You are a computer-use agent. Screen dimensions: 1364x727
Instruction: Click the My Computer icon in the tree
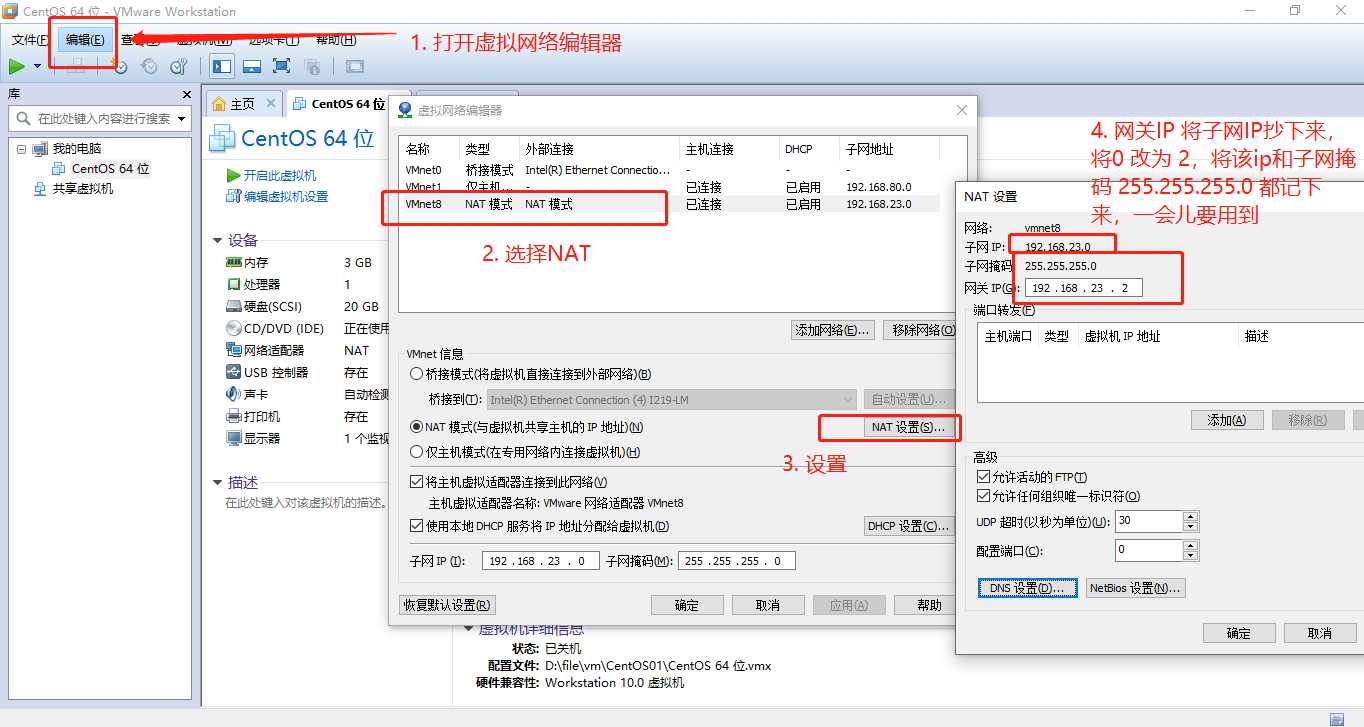coord(40,149)
